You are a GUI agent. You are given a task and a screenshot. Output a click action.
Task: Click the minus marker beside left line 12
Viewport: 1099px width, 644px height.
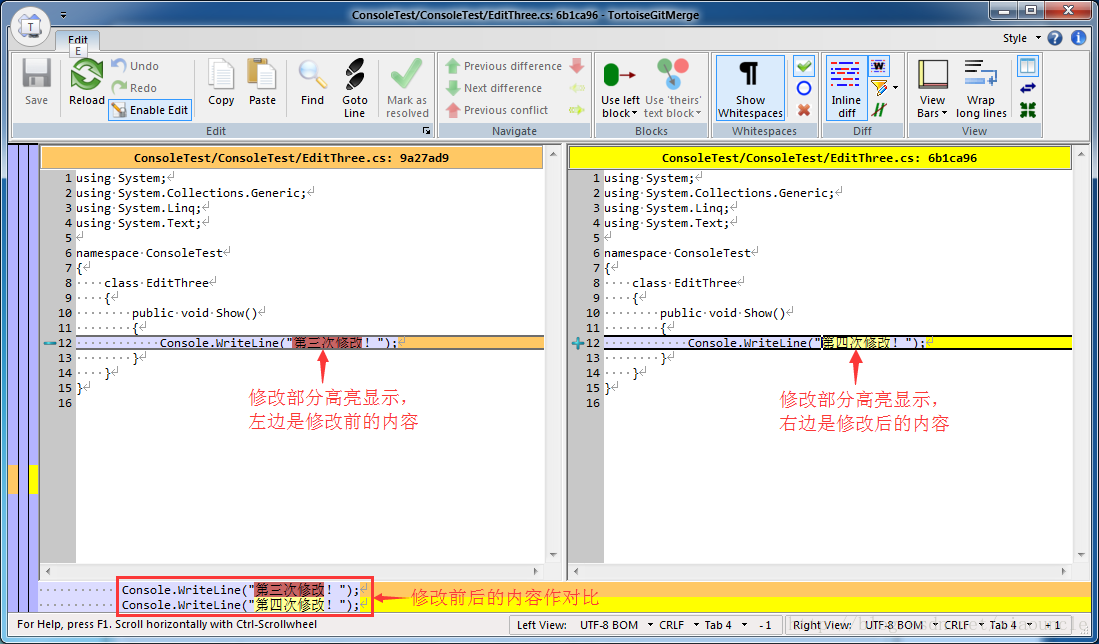point(49,343)
